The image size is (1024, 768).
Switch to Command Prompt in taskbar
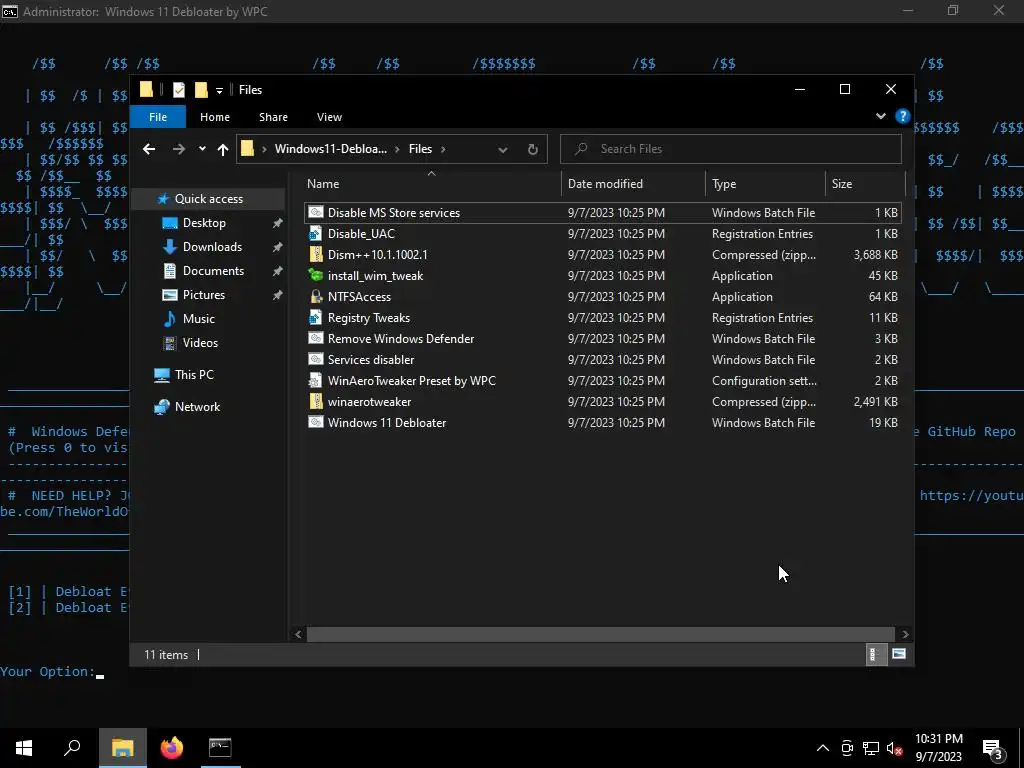(x=220, y=747)
